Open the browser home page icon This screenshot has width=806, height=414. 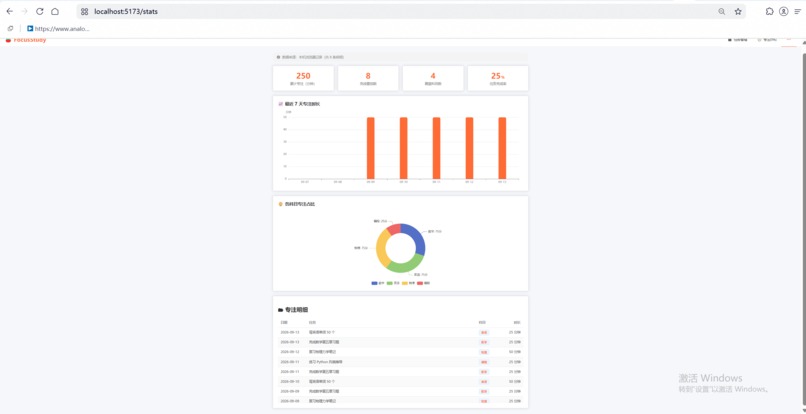[x=55, y=11]
